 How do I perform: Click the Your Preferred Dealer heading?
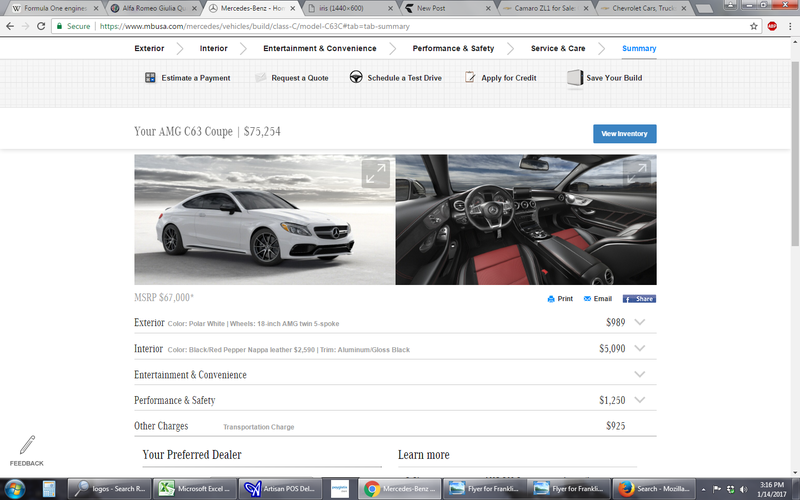(x=192, y=455)
